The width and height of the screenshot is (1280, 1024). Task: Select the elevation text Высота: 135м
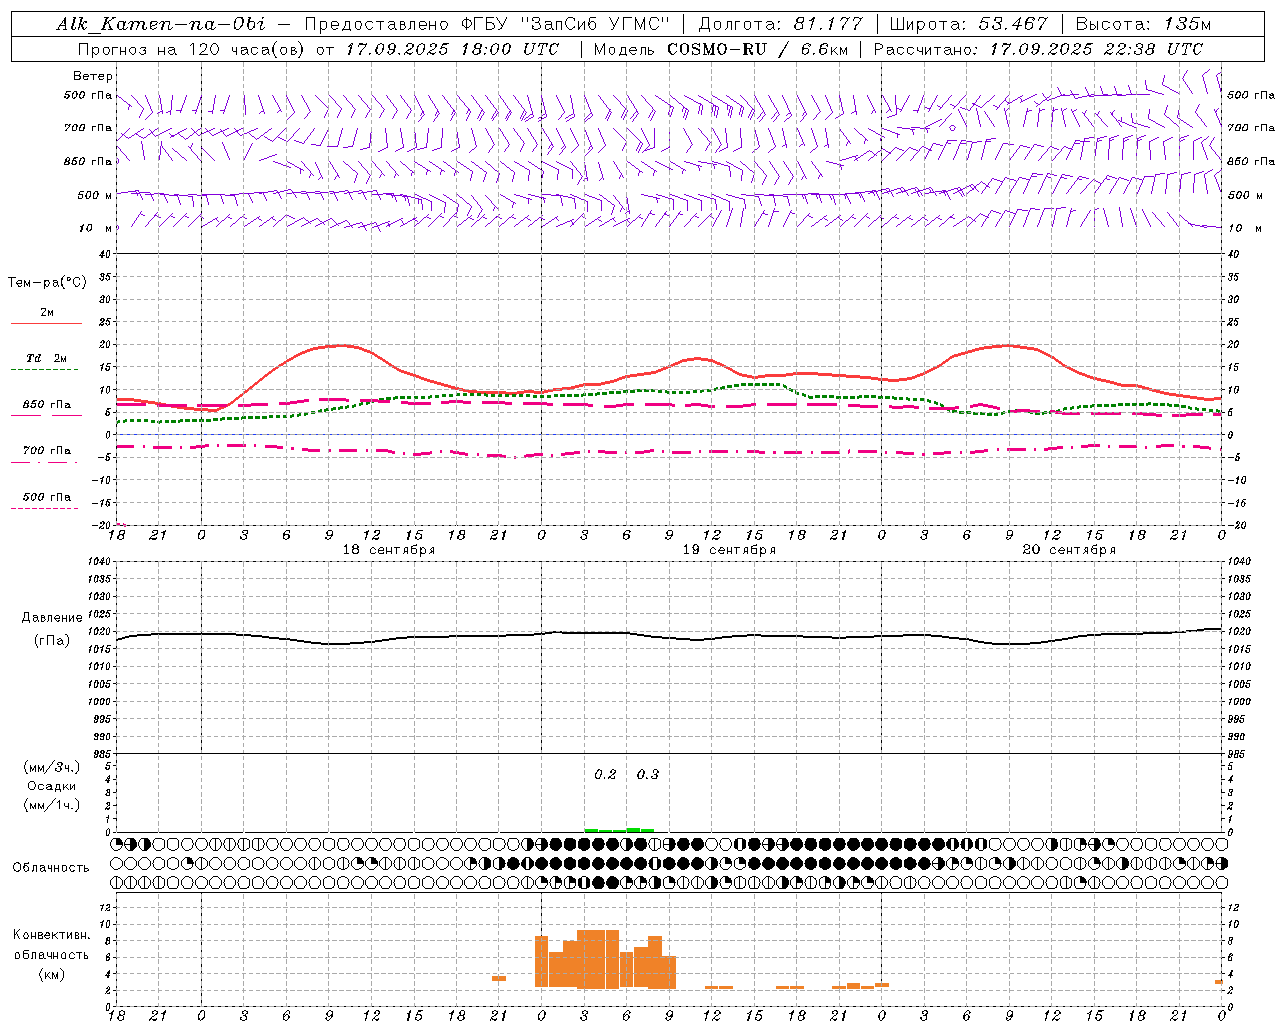1143,24
